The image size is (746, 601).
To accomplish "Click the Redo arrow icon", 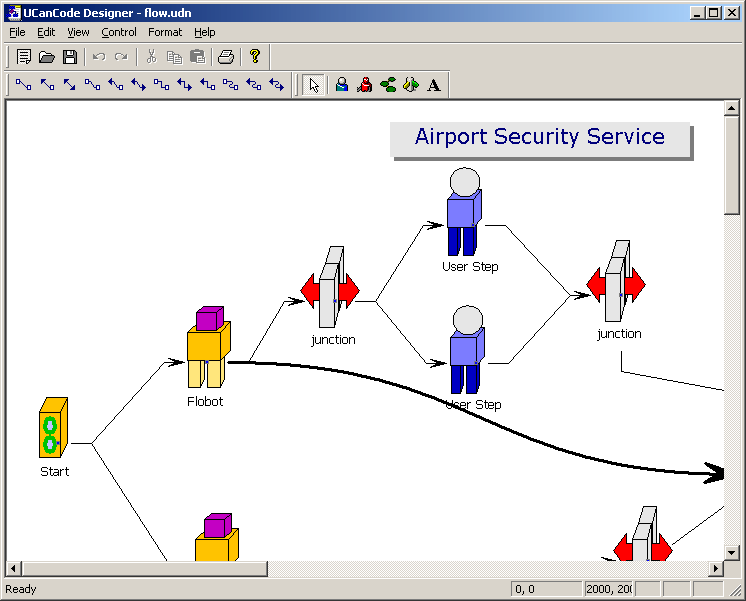I will (122, 57).
